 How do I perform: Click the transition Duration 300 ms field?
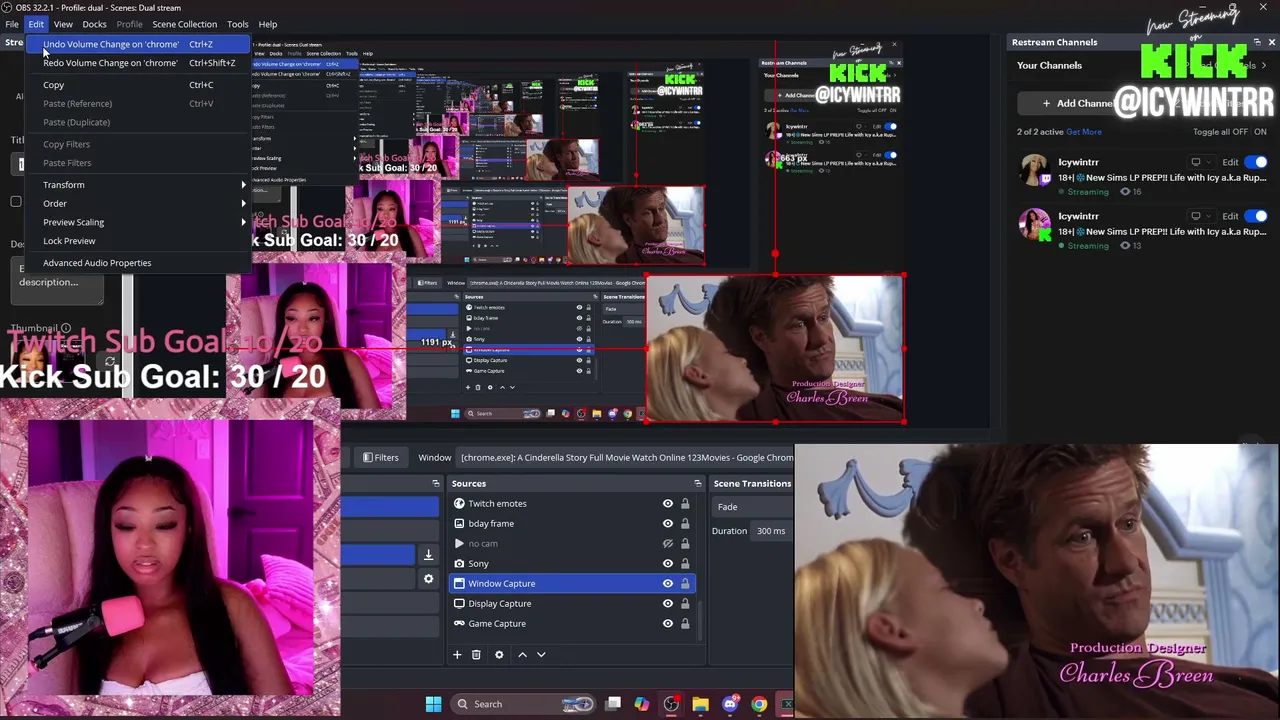772,531
